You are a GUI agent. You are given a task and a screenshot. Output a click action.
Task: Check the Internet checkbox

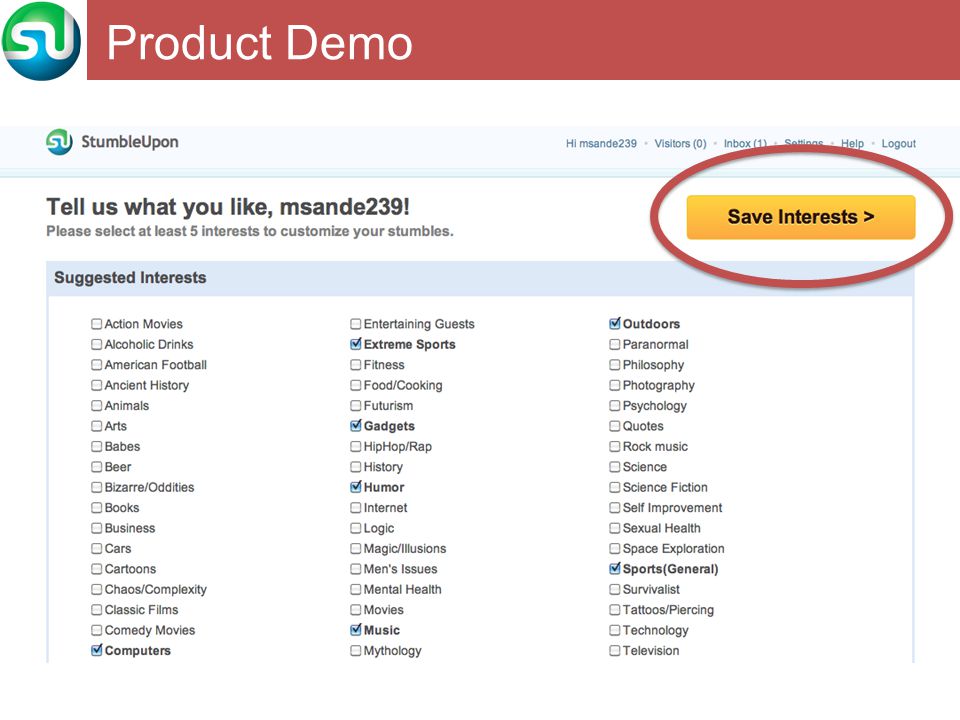[356, 508]
